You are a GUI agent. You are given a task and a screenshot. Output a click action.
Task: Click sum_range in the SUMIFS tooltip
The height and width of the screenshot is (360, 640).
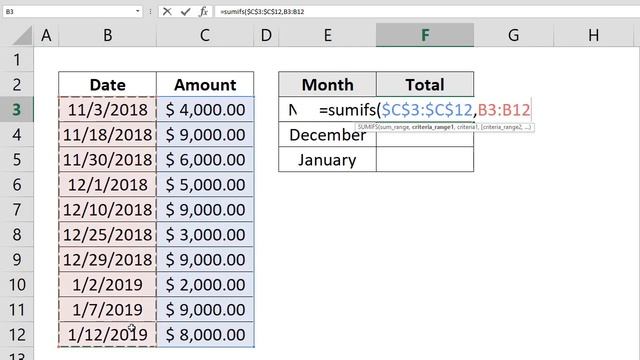tap(394, 127)
